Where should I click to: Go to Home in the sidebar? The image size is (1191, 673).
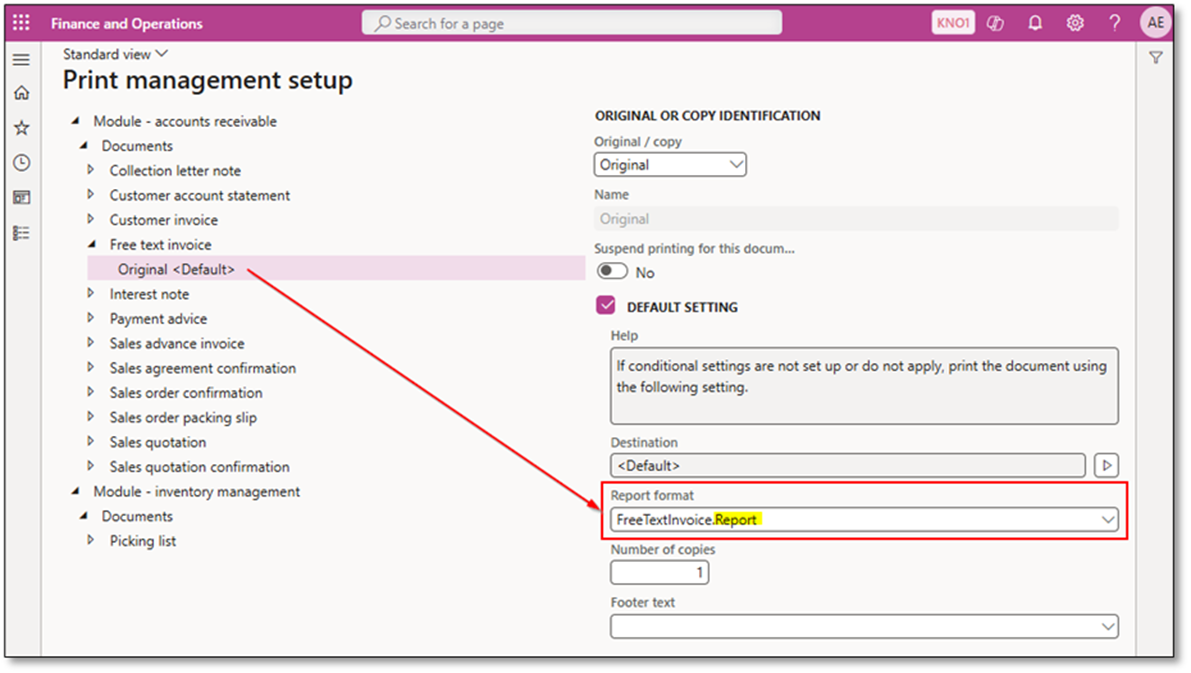(21, 93)
